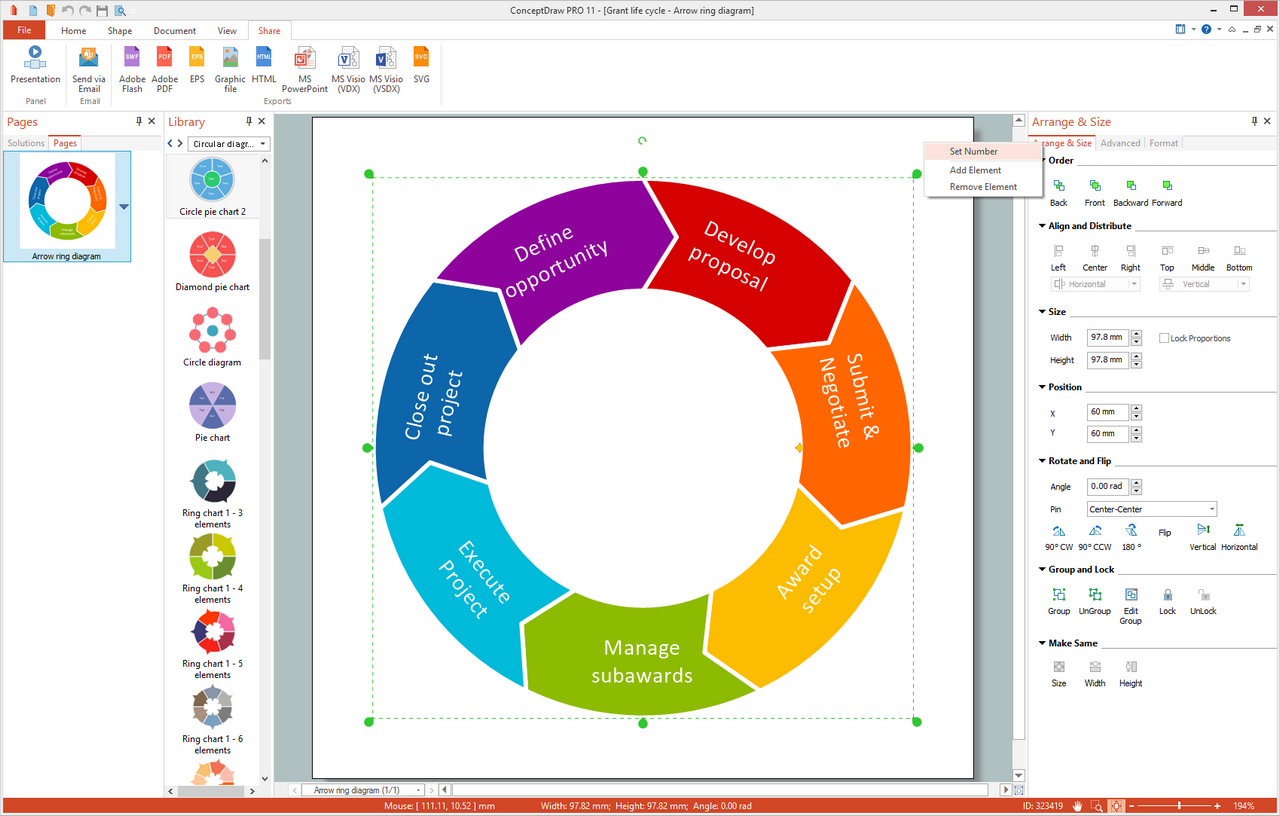Screen dimensions: 1280x816
Task: Switch to the Document ribbon tab
Action: point(175,31)
